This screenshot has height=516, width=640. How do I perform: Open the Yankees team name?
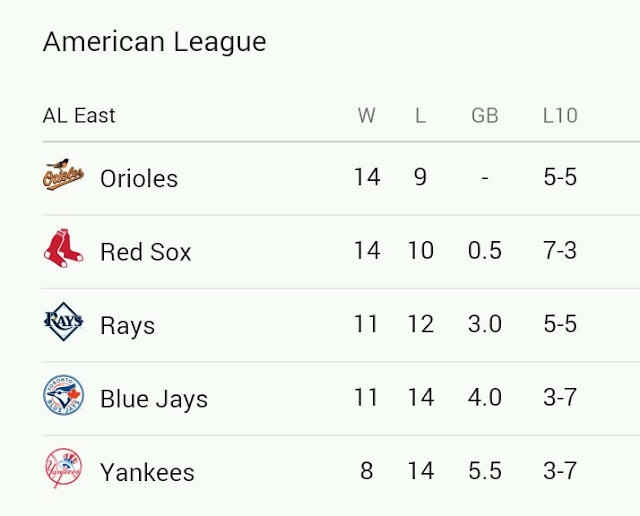click(147, 472)
